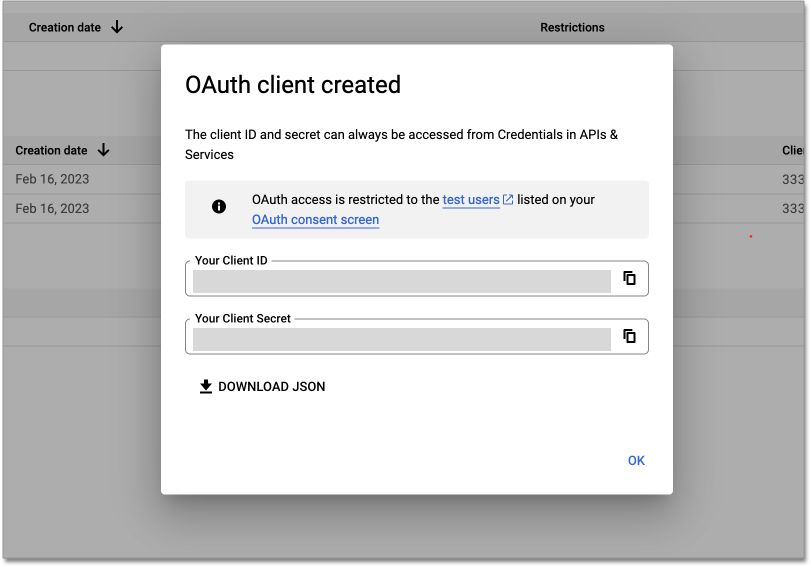
Task: Click the download arrow icon beside DOWNLOAD JSON
Action: point(206,387)
